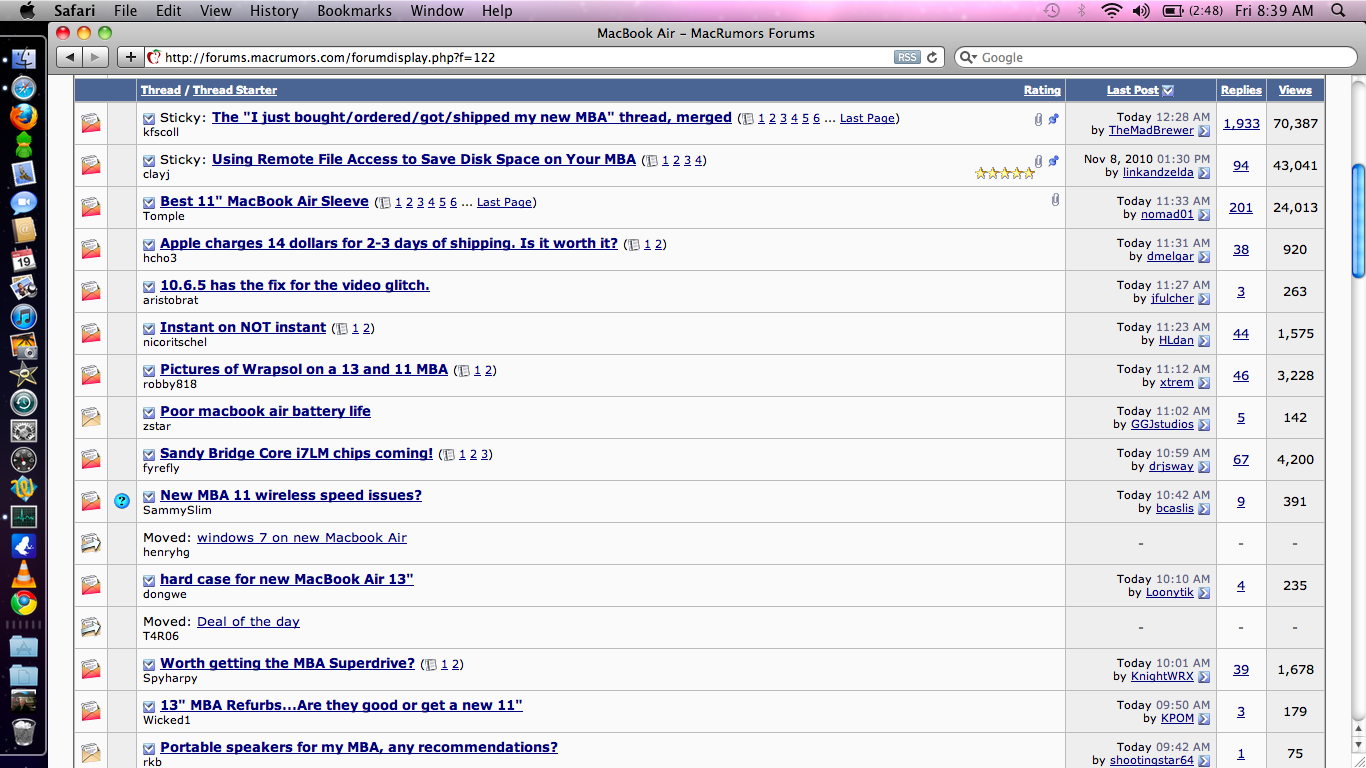Image resolution: width=1366 pixels, height=768 pixels.
Task: Click the battery status (2:48) indicator
Action: pos(1193,11)
